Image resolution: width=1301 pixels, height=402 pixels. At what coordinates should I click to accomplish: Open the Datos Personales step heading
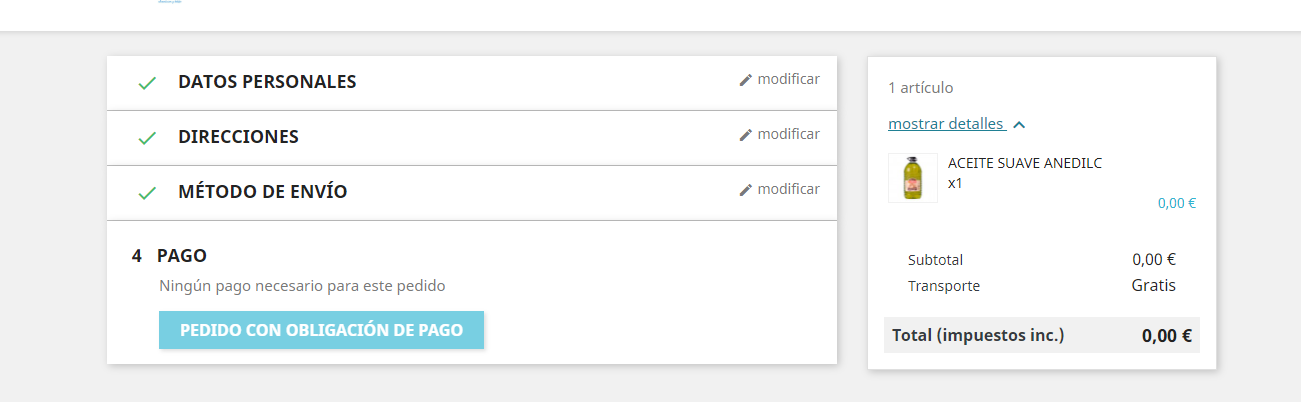tap(267, 82)
